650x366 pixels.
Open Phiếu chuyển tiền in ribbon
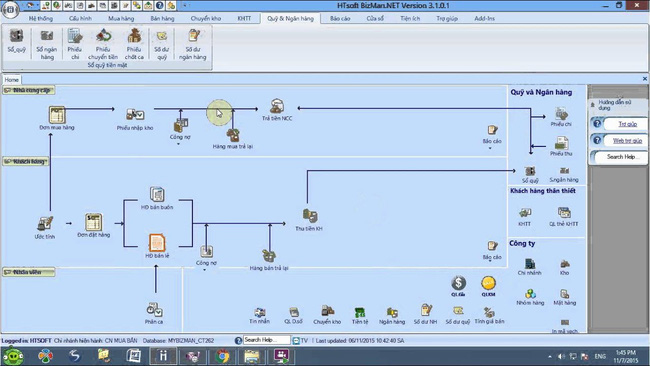[103, 44]
